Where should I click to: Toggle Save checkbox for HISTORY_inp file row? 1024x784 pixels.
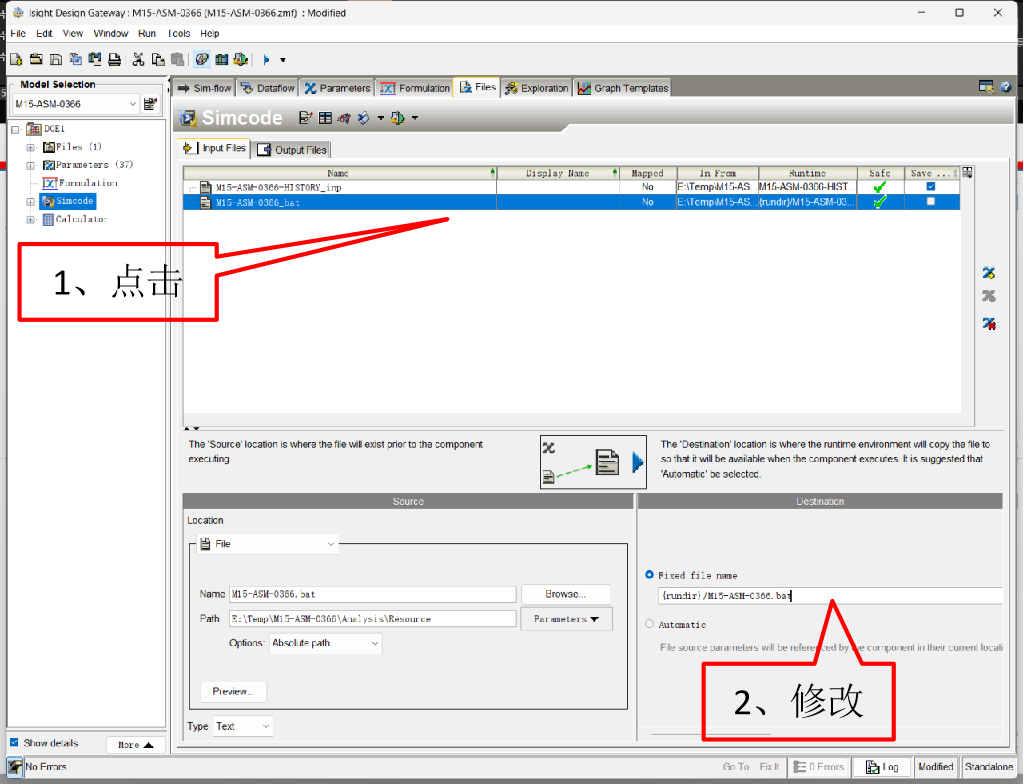pyautogui.click(x=931, y=187)
